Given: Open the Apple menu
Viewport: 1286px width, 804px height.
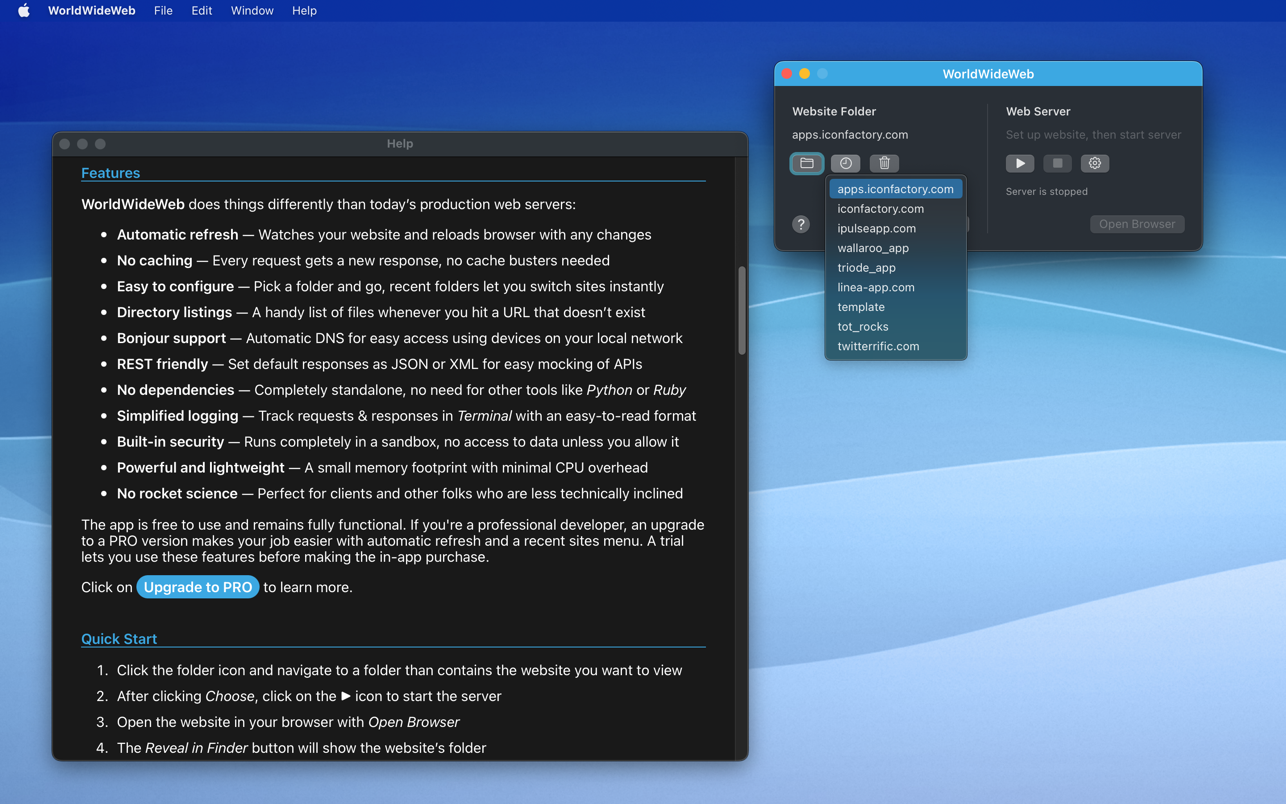Looking at the screenshot, I should 24,11.
